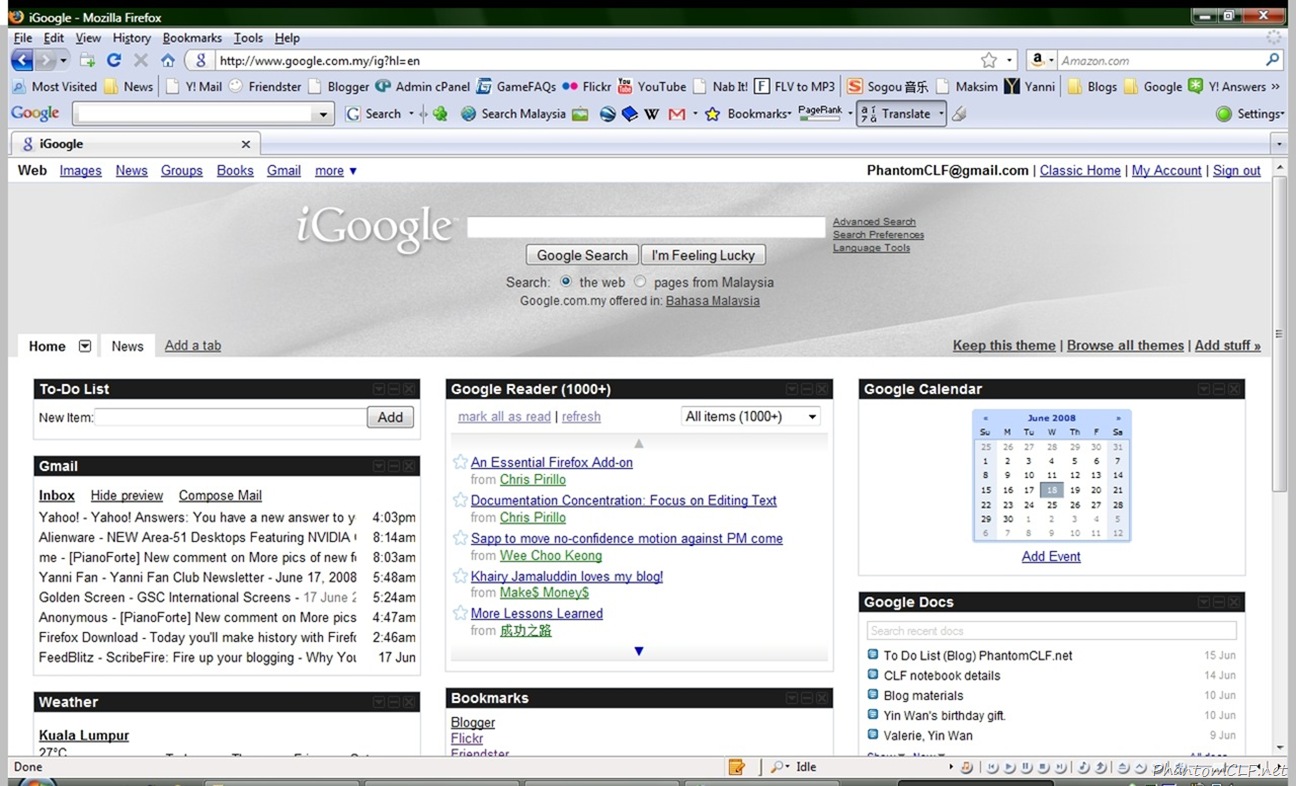
Task: Star the Khairy Jamaluddin reader item
Action: [460, 576]
